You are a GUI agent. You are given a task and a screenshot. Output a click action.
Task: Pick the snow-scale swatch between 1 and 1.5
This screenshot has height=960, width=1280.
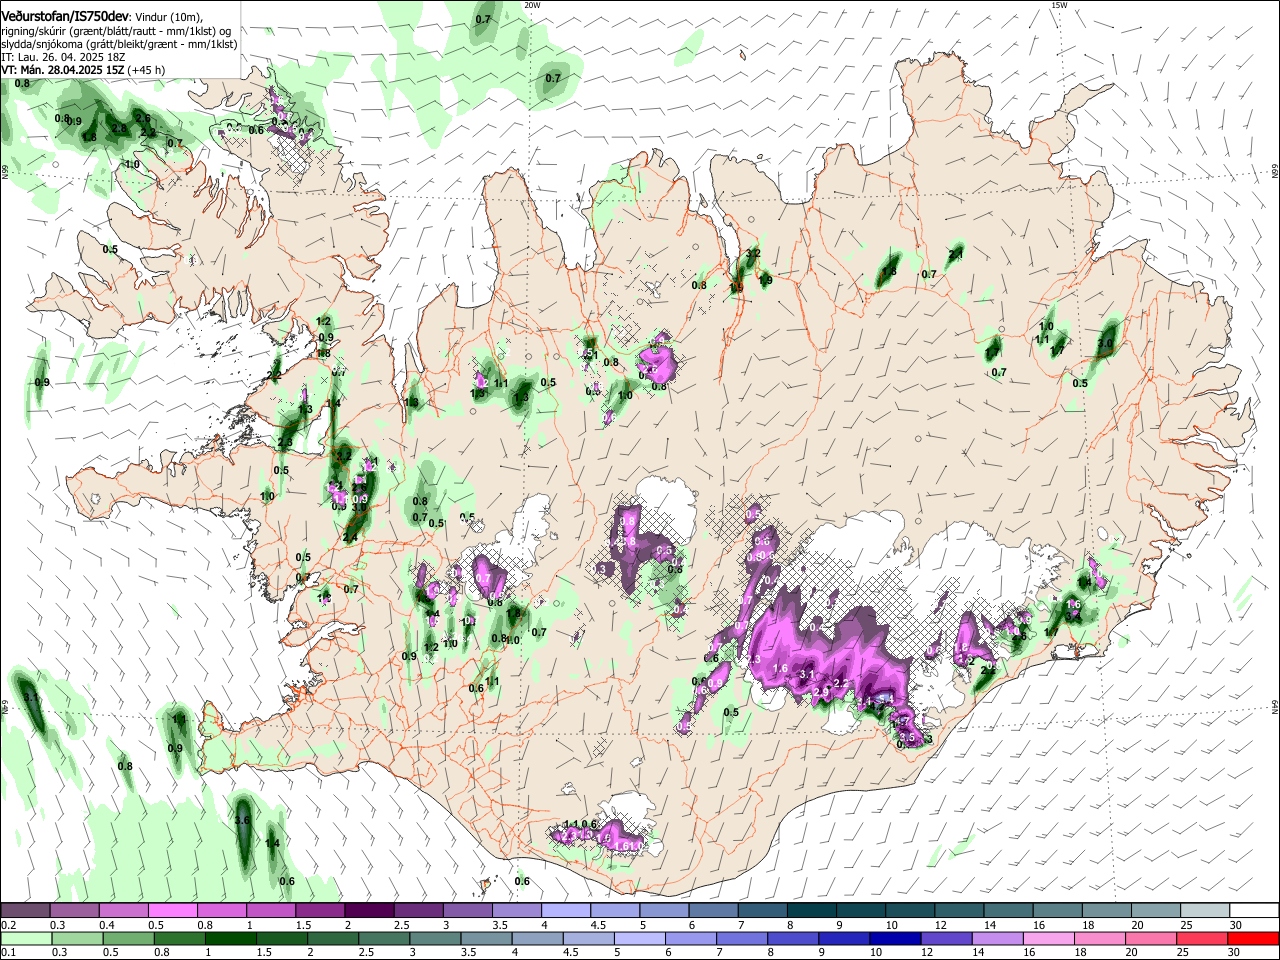coord(271,911)
